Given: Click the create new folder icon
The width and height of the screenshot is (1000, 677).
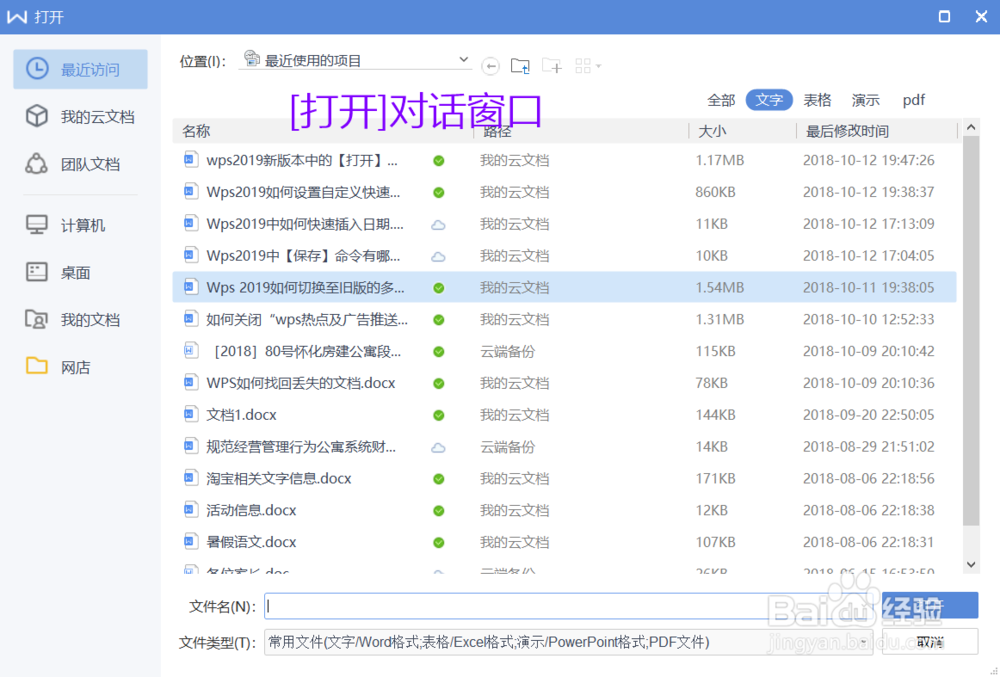Looking at the screenshot, I should click(552, 66).
